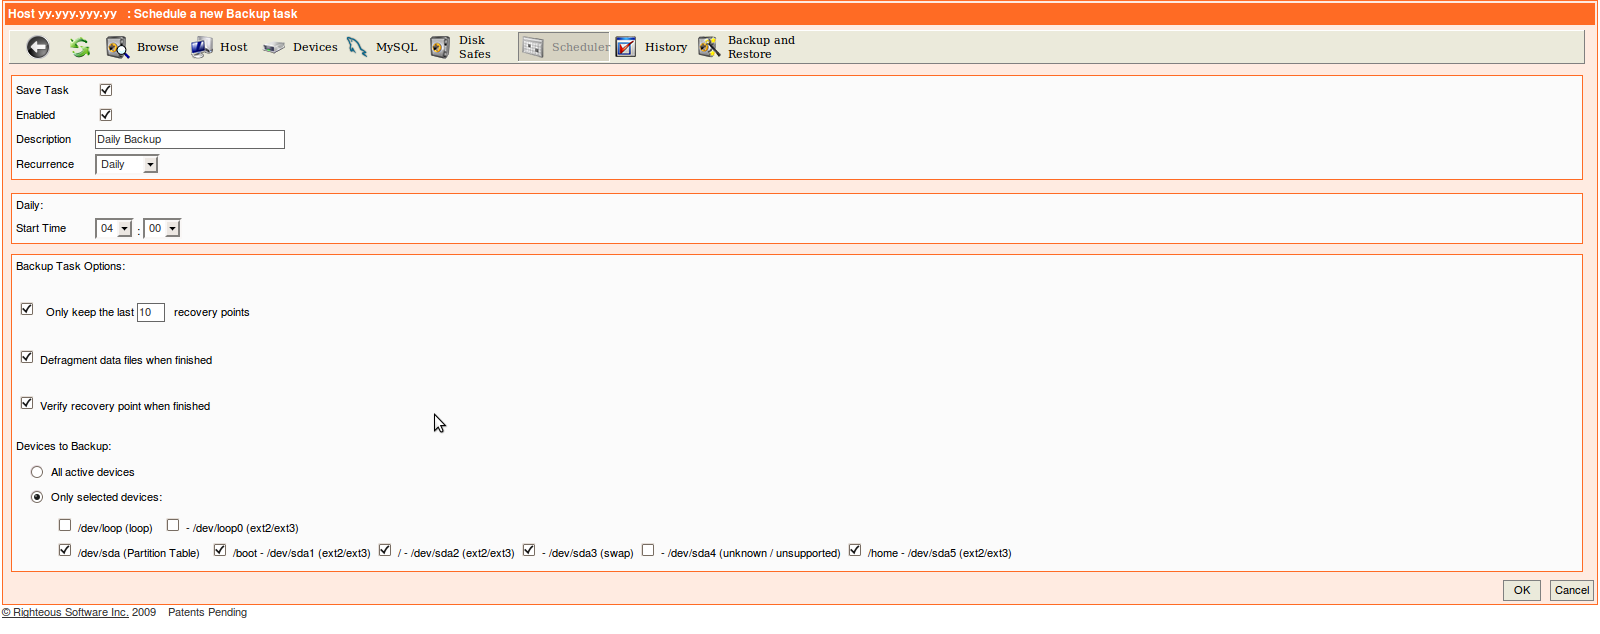1600x634 pixels.
Task: Switch to the Scheduler tab
Action: [564, 47]
